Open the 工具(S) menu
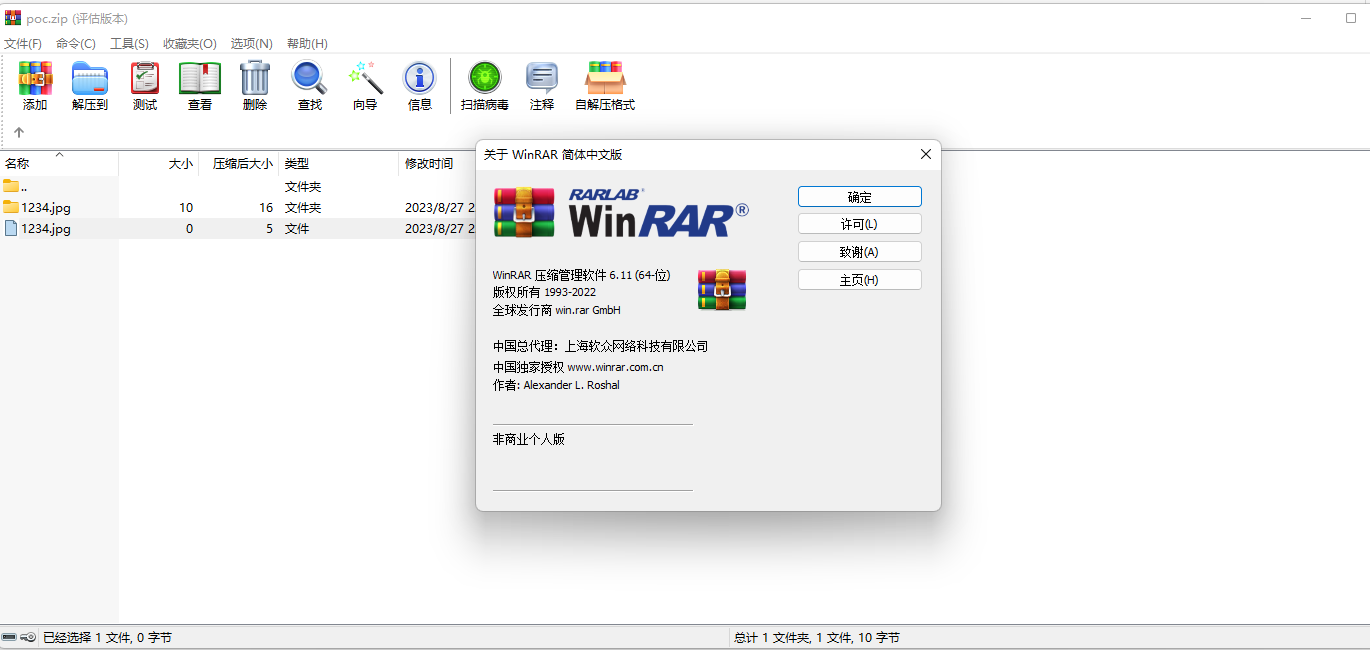The height and width of the screenshot is (650, 1370). [x=129, y=43]
